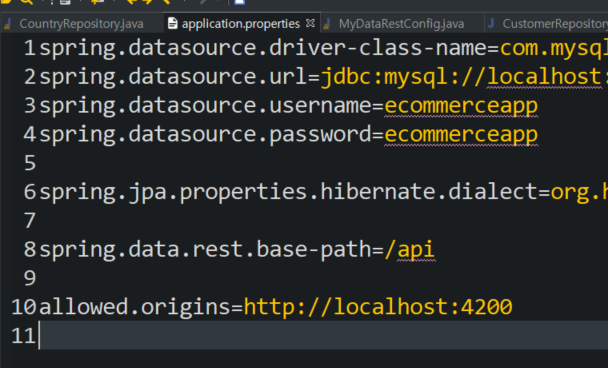
Task: Click the 'http://localhost:4200' value
Action: click(378, 307)
